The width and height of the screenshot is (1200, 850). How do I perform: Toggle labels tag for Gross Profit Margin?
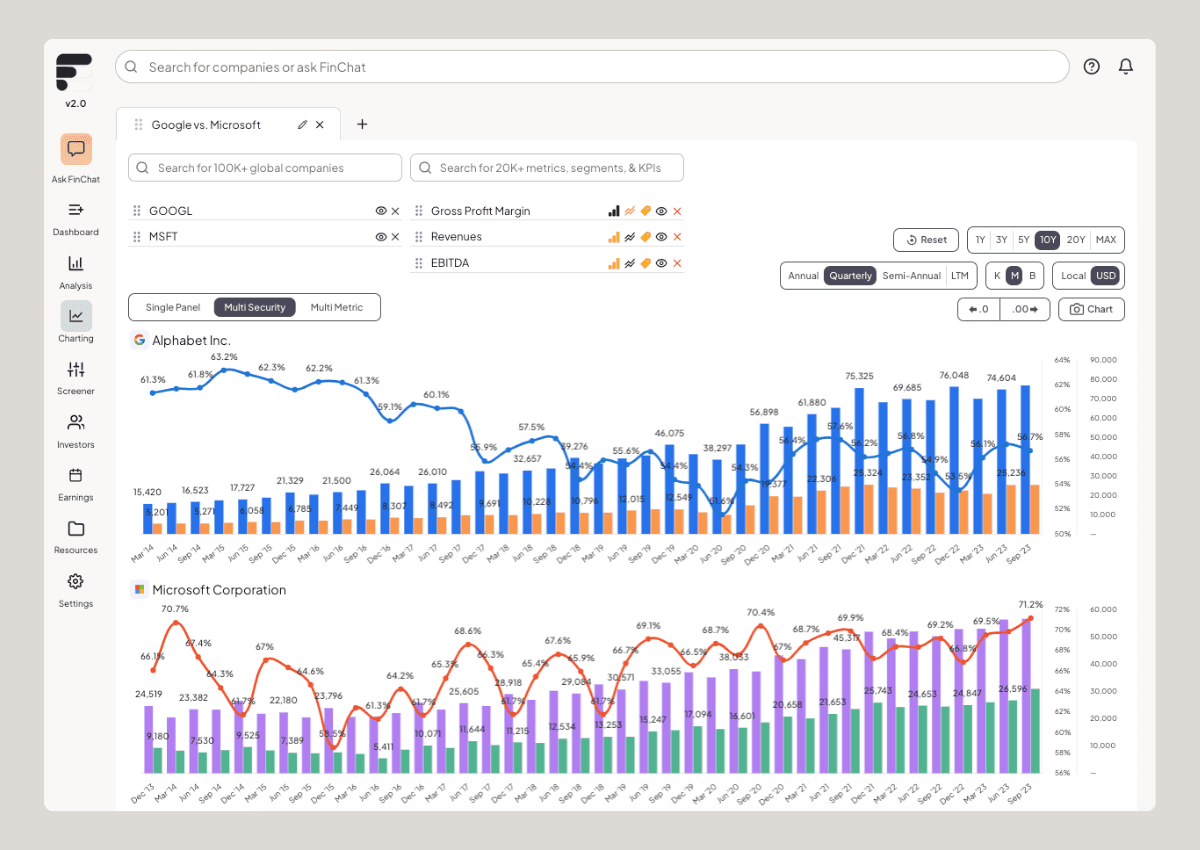pos(646,211)
